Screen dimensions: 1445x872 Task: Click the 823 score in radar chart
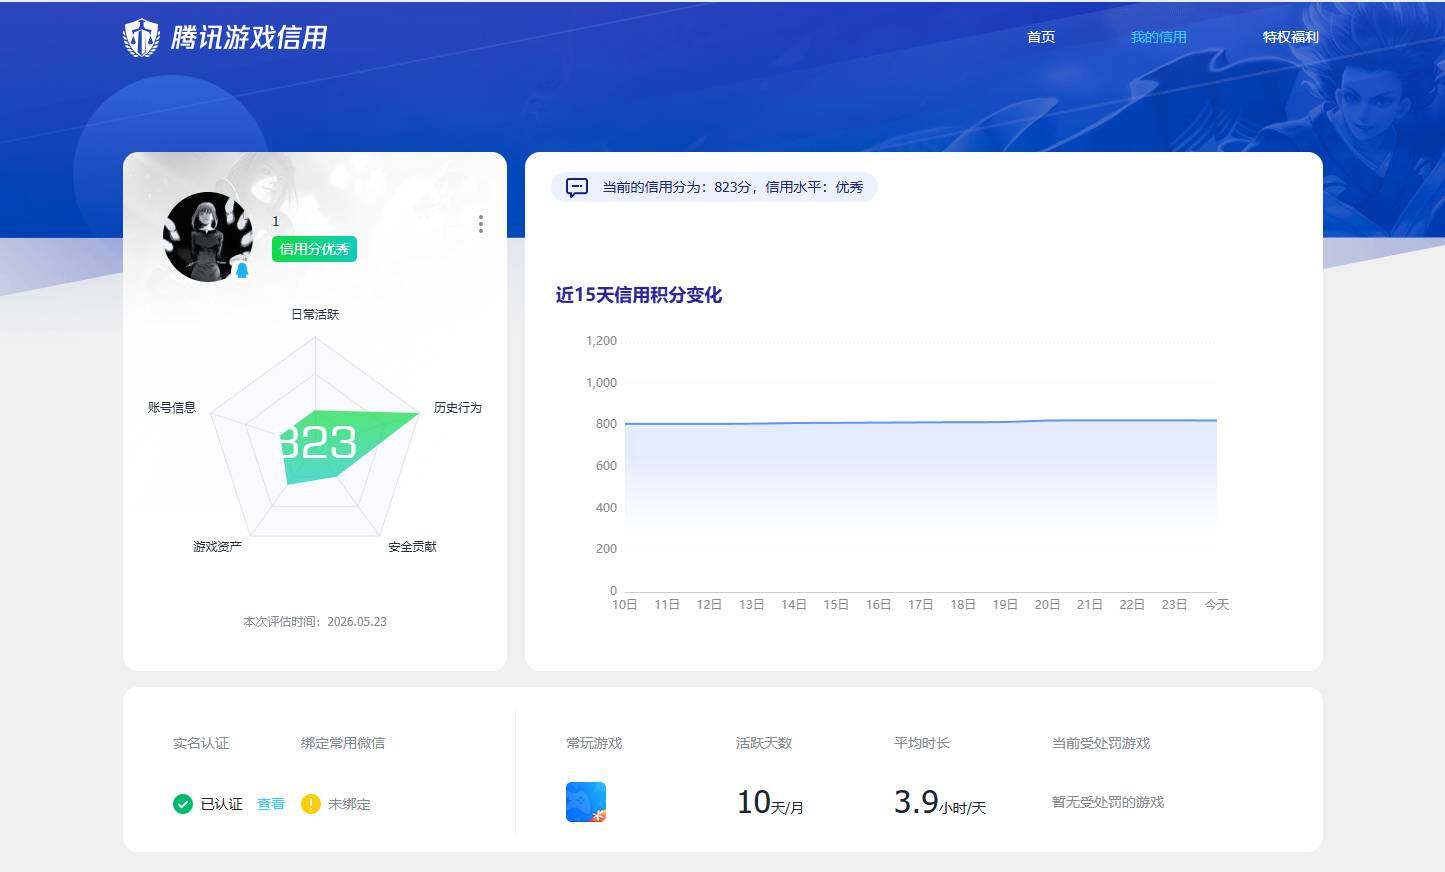[316, 443]
